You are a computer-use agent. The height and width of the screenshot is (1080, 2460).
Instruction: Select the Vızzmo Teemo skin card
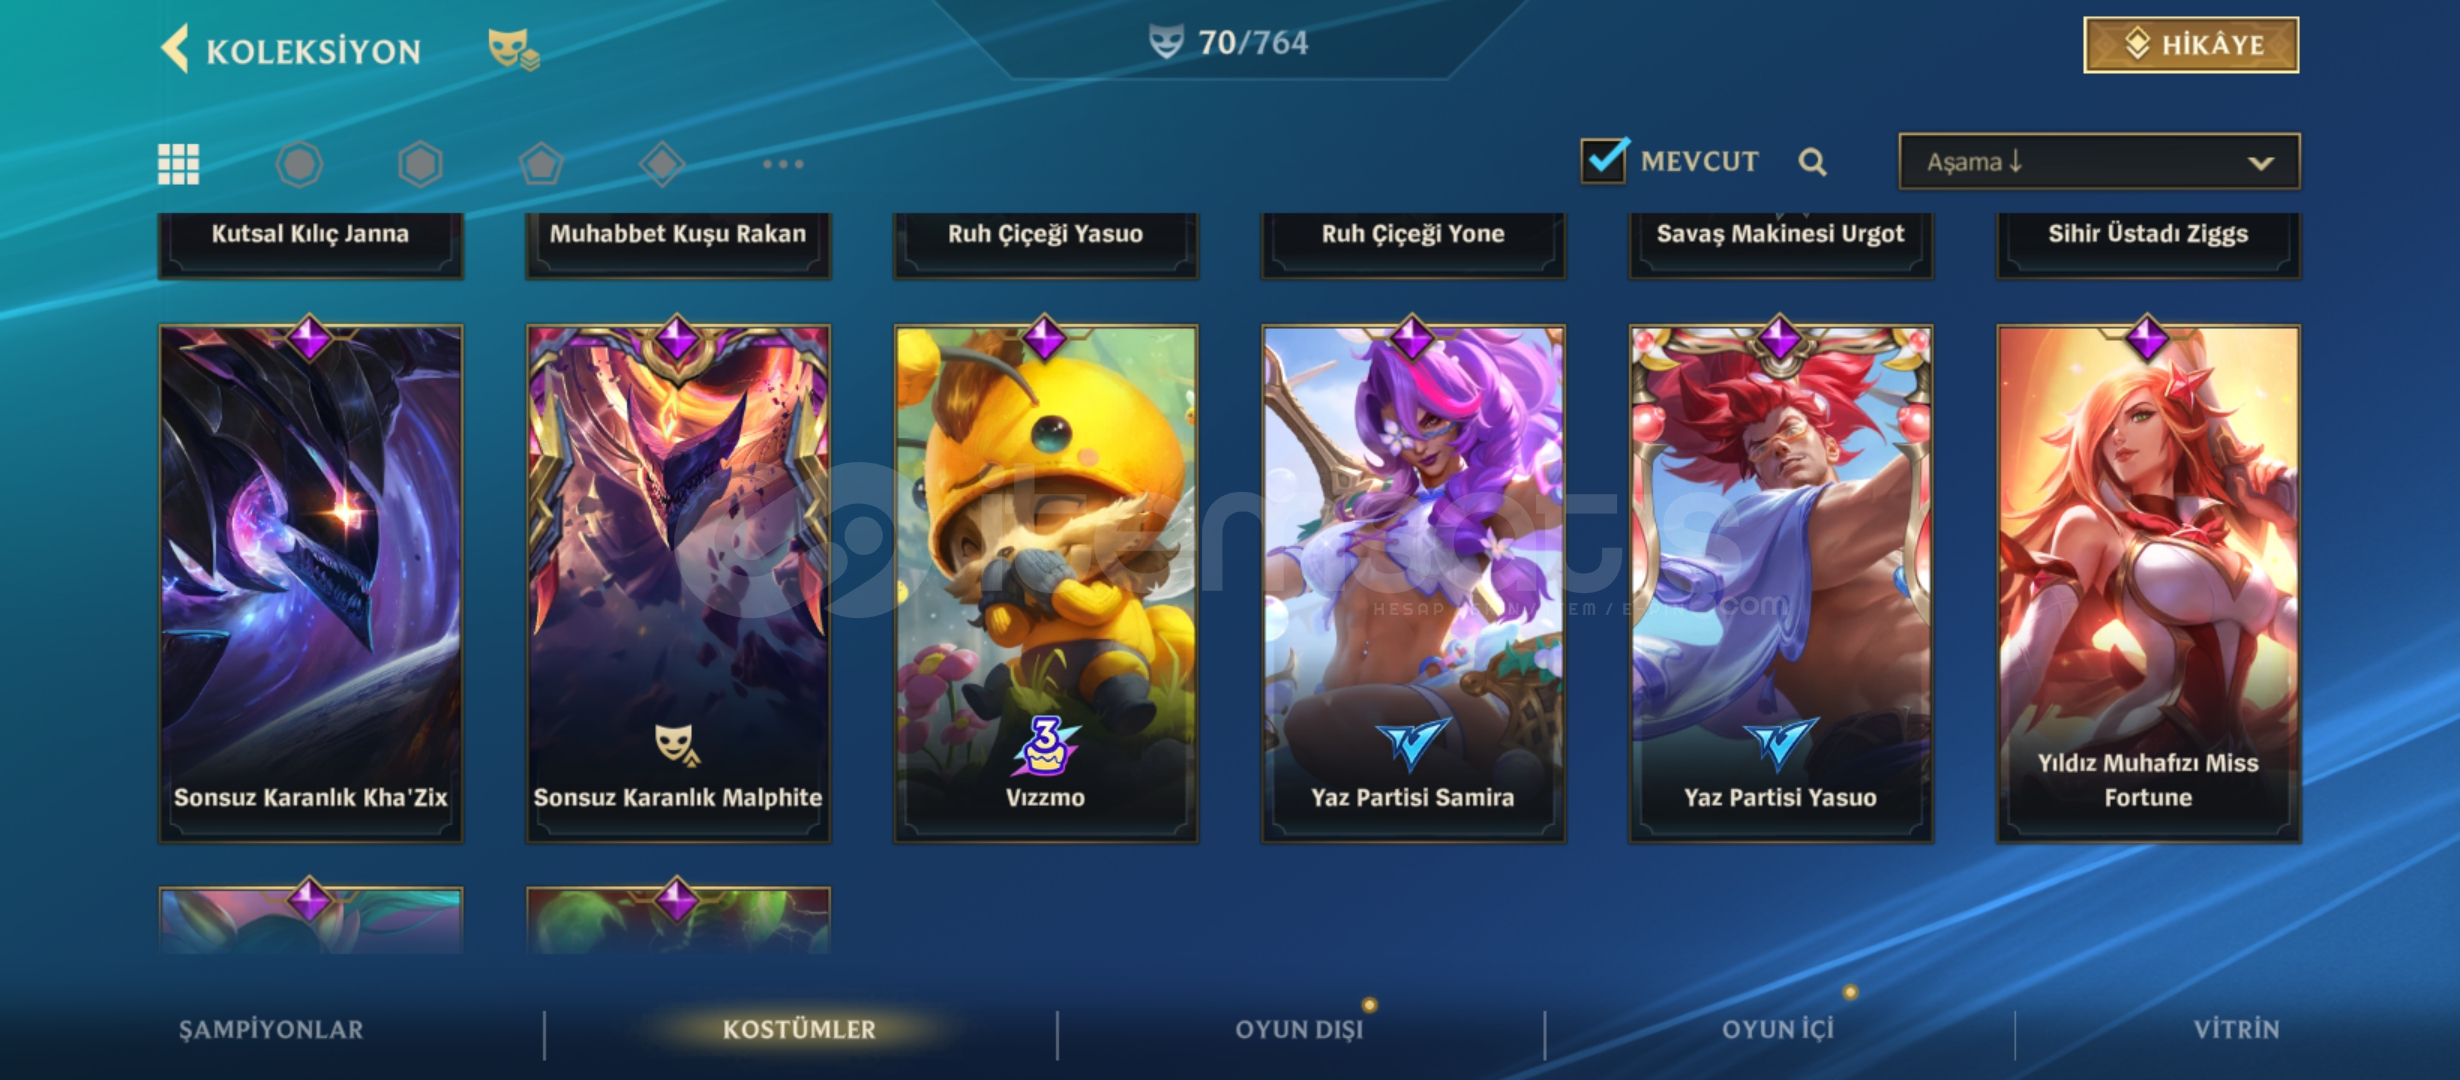point(1045,583)
